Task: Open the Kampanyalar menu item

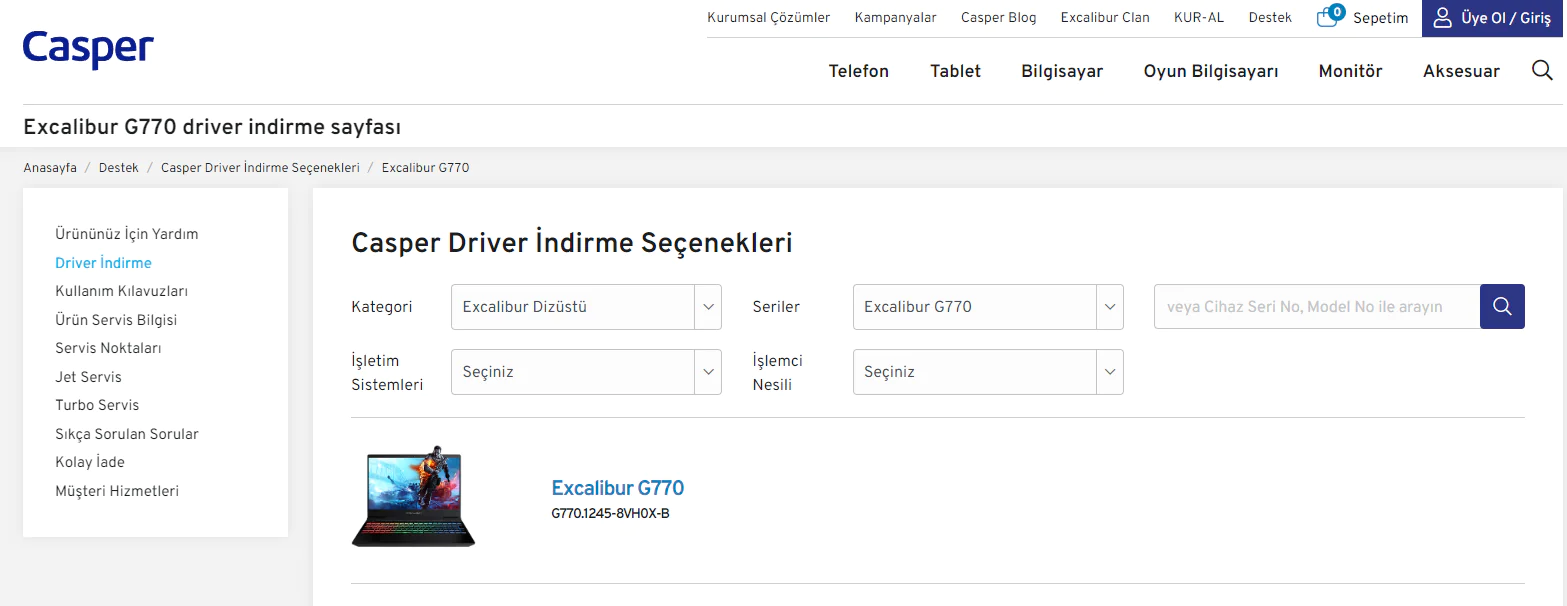Action: coord(895,17)
